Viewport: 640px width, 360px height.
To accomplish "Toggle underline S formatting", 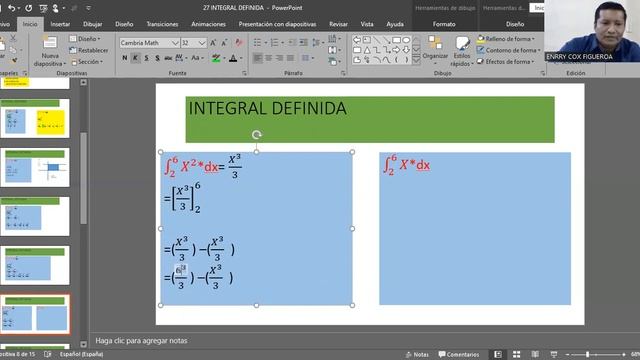I will (x=146, y=58).
